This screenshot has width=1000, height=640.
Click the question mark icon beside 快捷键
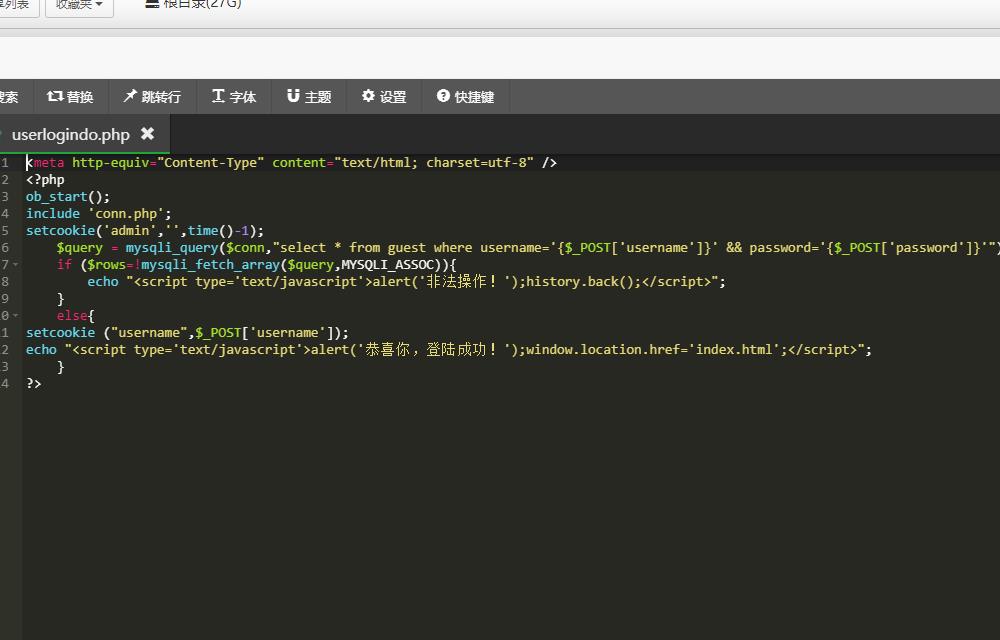point(443,96)
